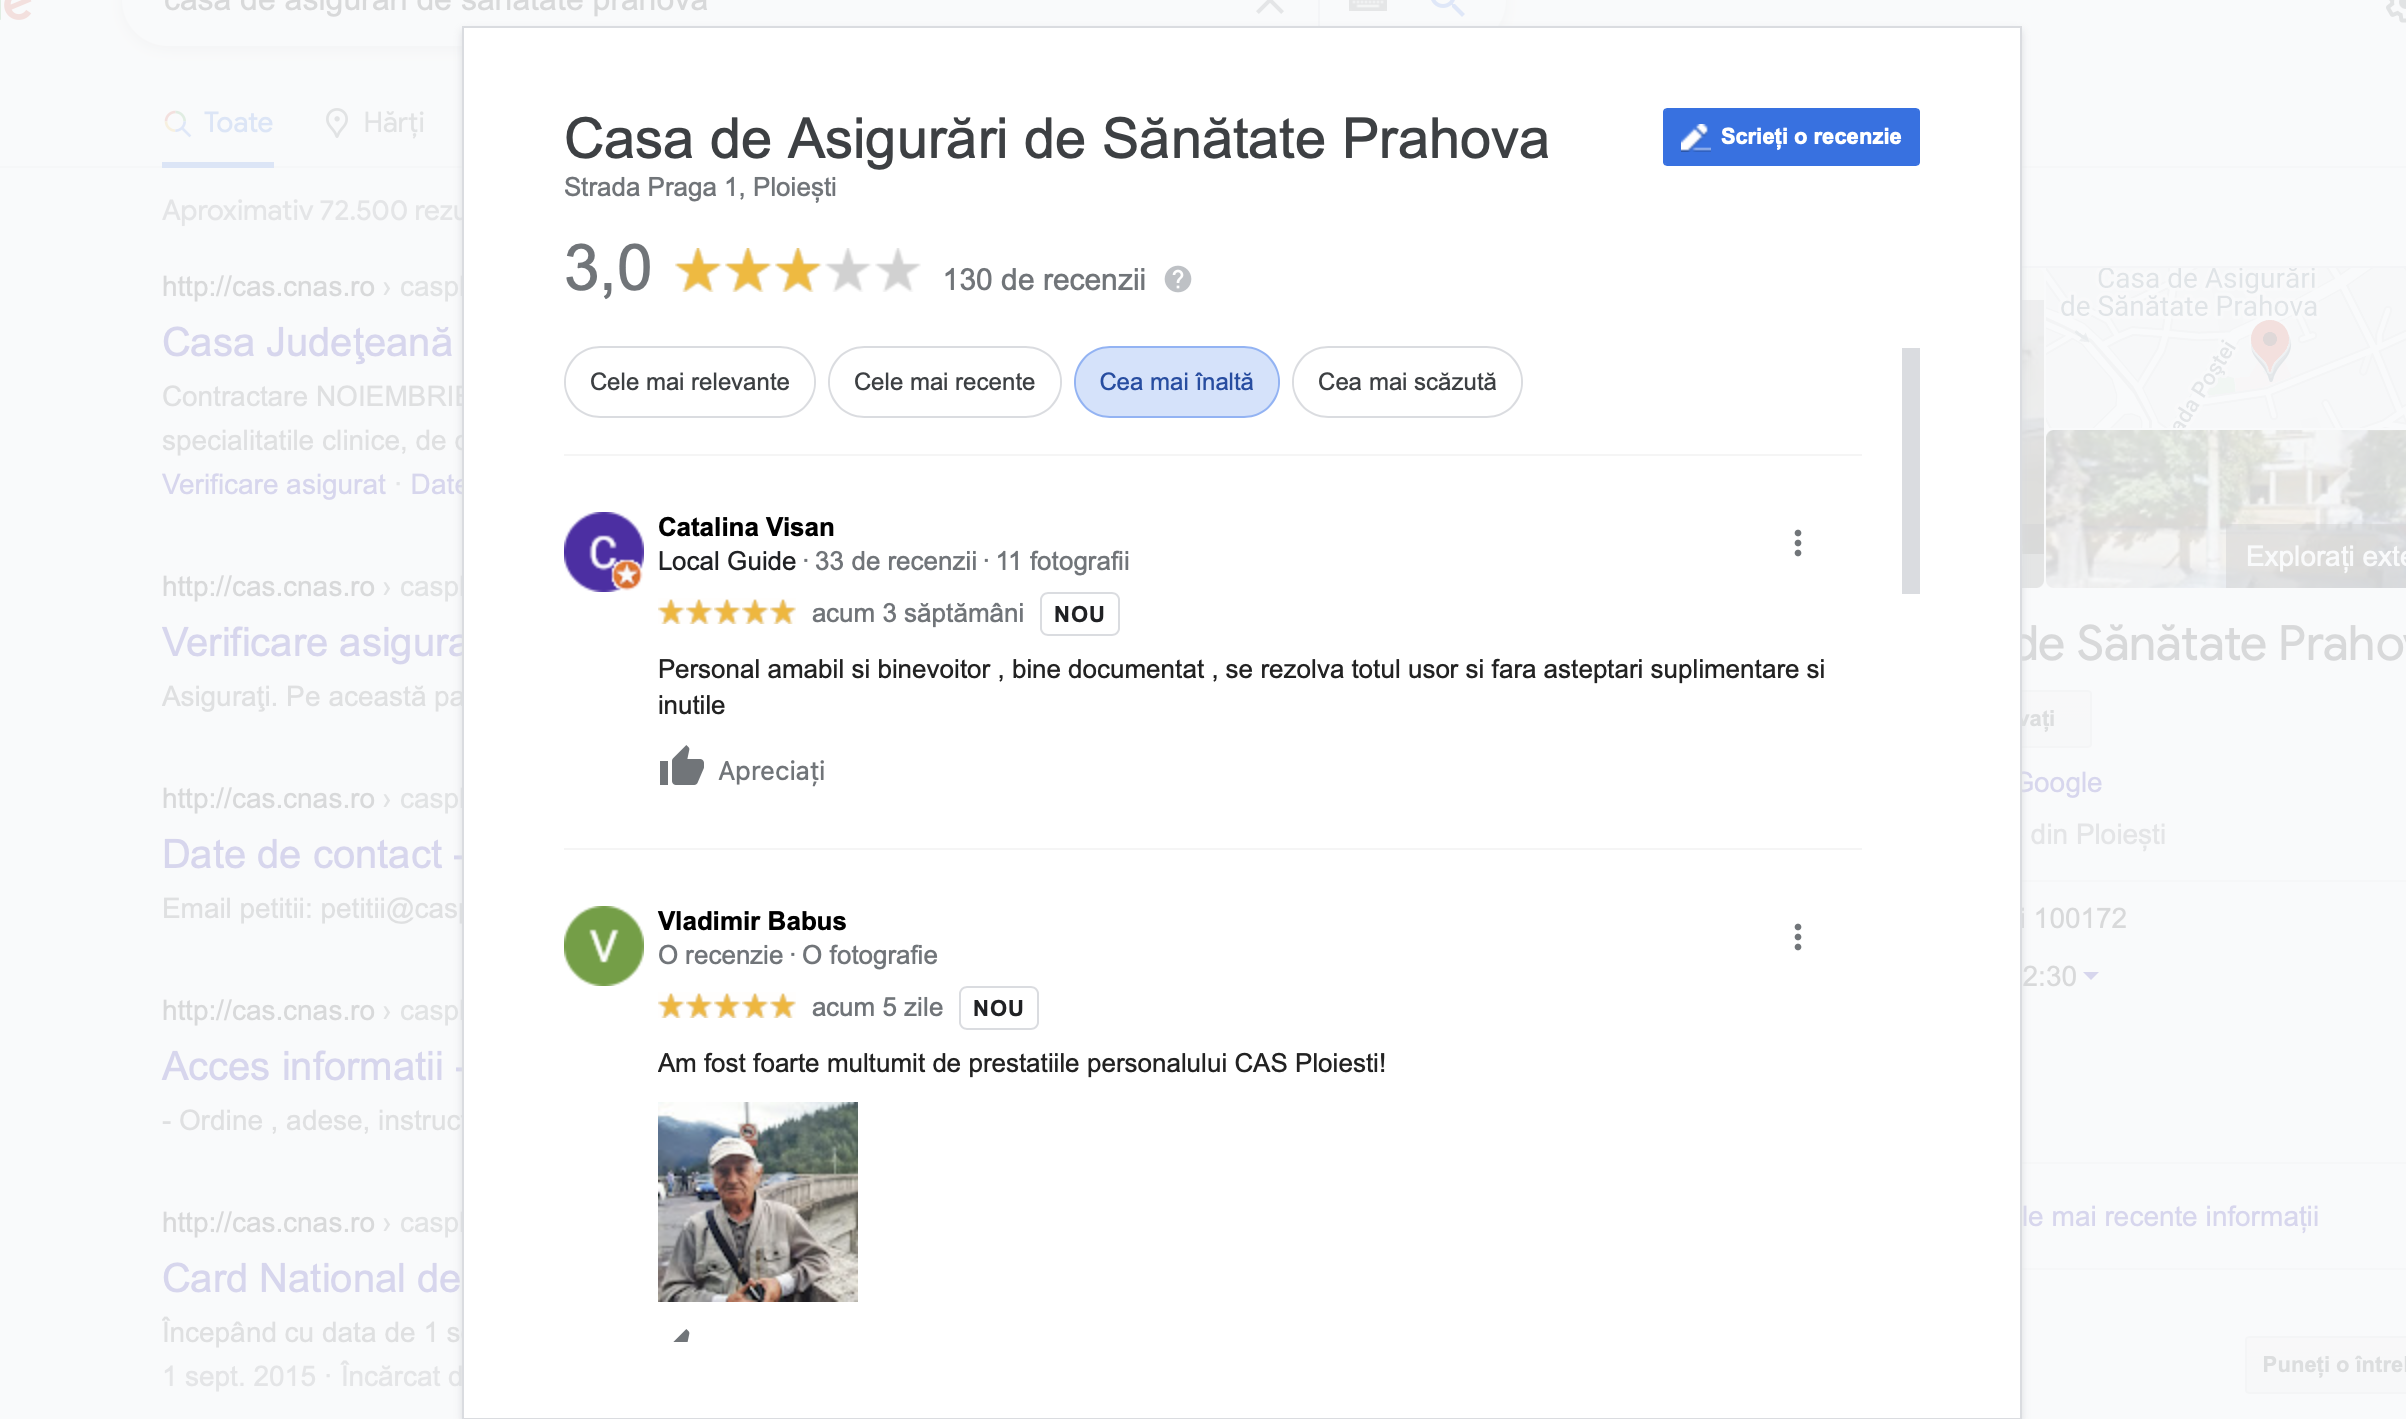Click thumbs-up icon on Catalina's review
The width and height of the screenshot is (2406, 1419).
point(681,767)
